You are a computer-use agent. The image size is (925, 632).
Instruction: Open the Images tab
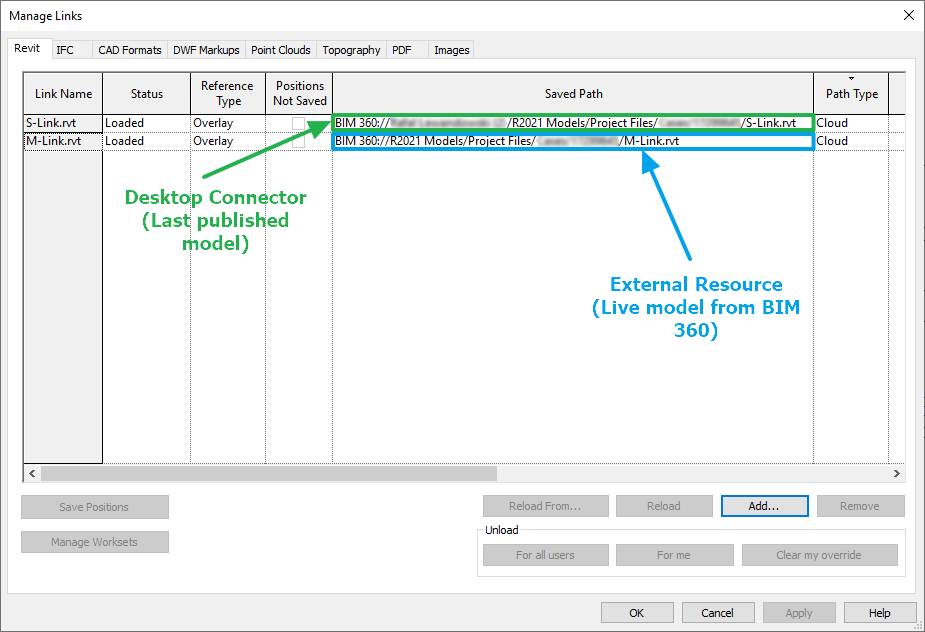[x=451, y=49]
